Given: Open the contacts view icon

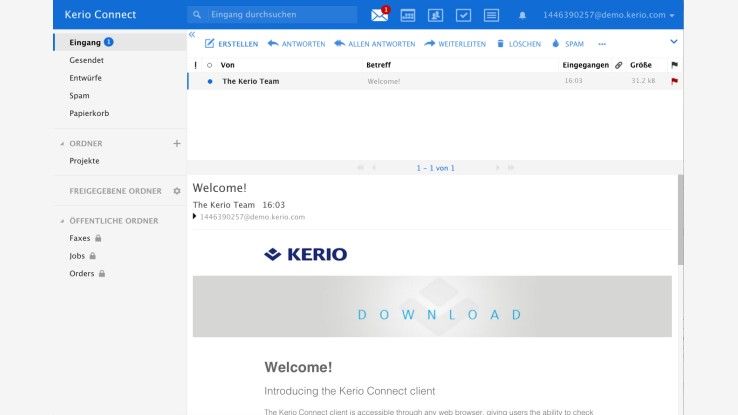Looking at the screenshot, I should pyautogui.click(x=435, y=15).
